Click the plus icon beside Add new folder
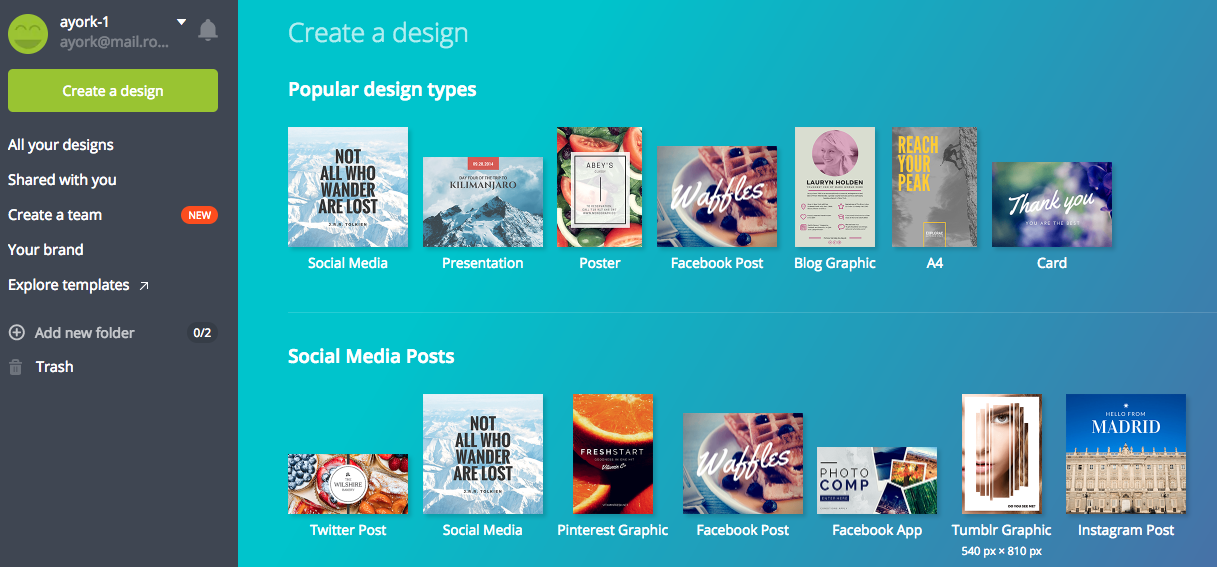 coord(16,333)
